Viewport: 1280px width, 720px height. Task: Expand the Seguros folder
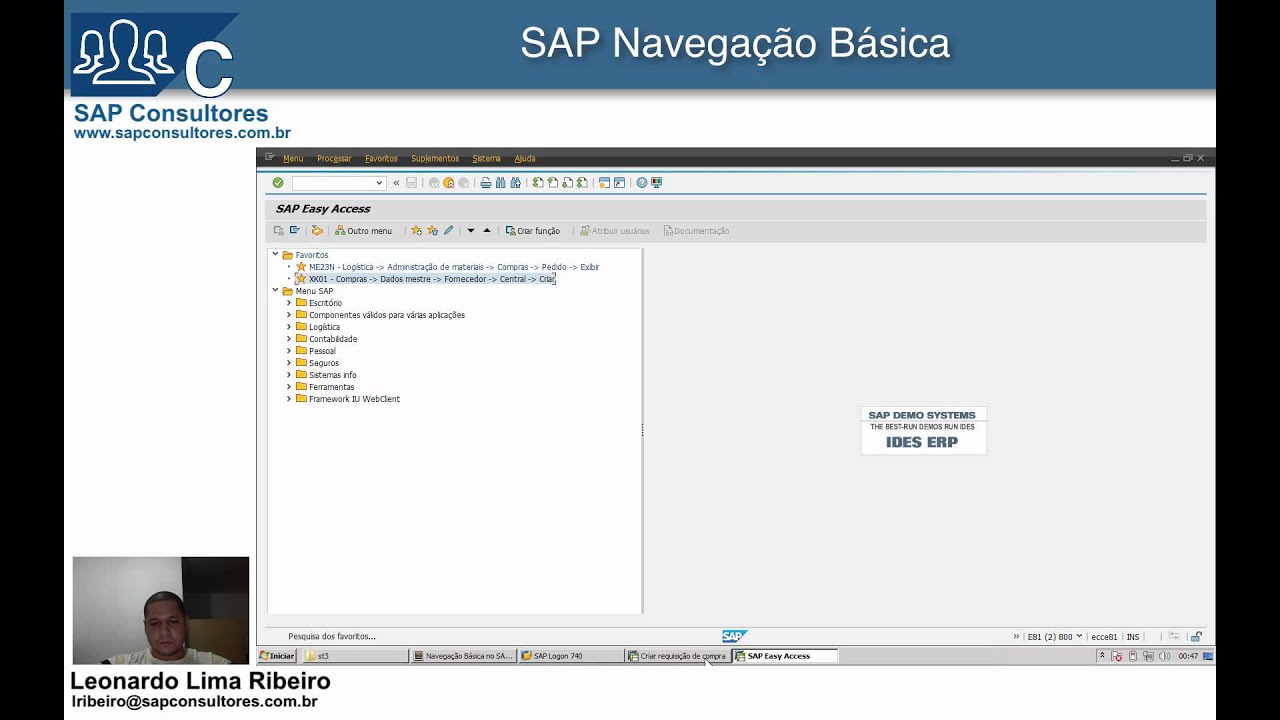[x=289, y=363]
